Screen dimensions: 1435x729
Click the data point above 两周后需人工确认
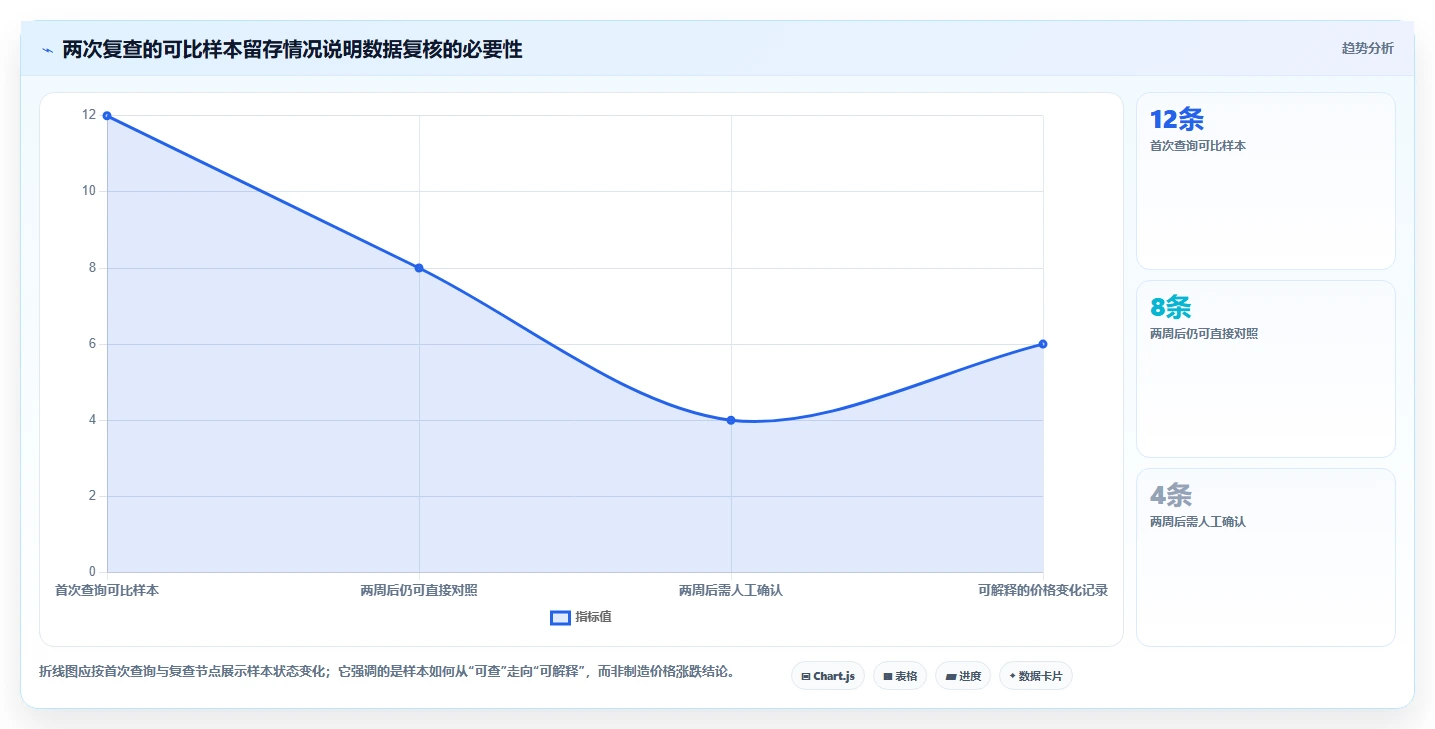[x=731, y=420]
